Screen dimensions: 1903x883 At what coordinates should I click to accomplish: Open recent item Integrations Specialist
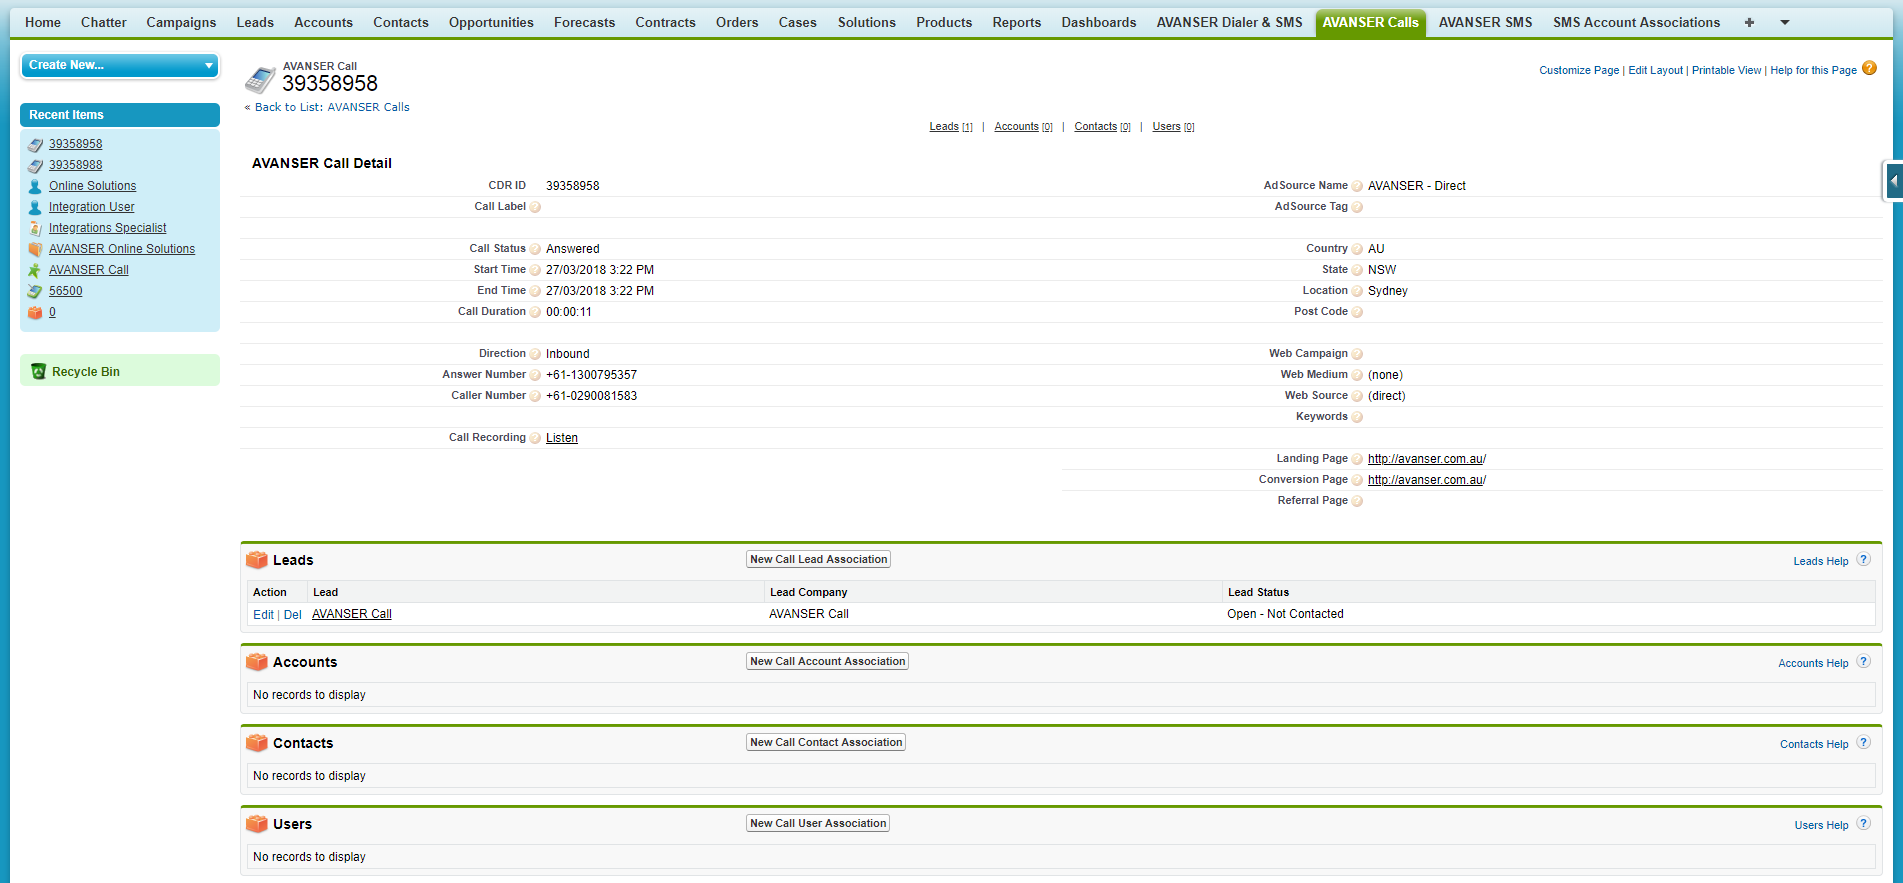(108, 228)
